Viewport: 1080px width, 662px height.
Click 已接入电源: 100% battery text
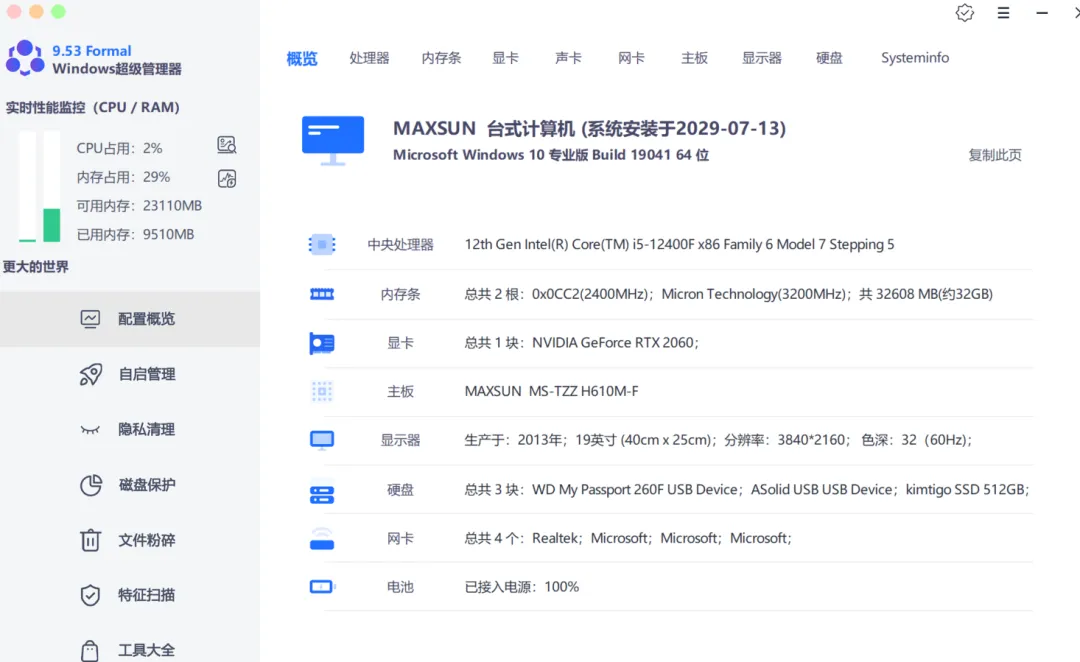(x=522, y=587)
